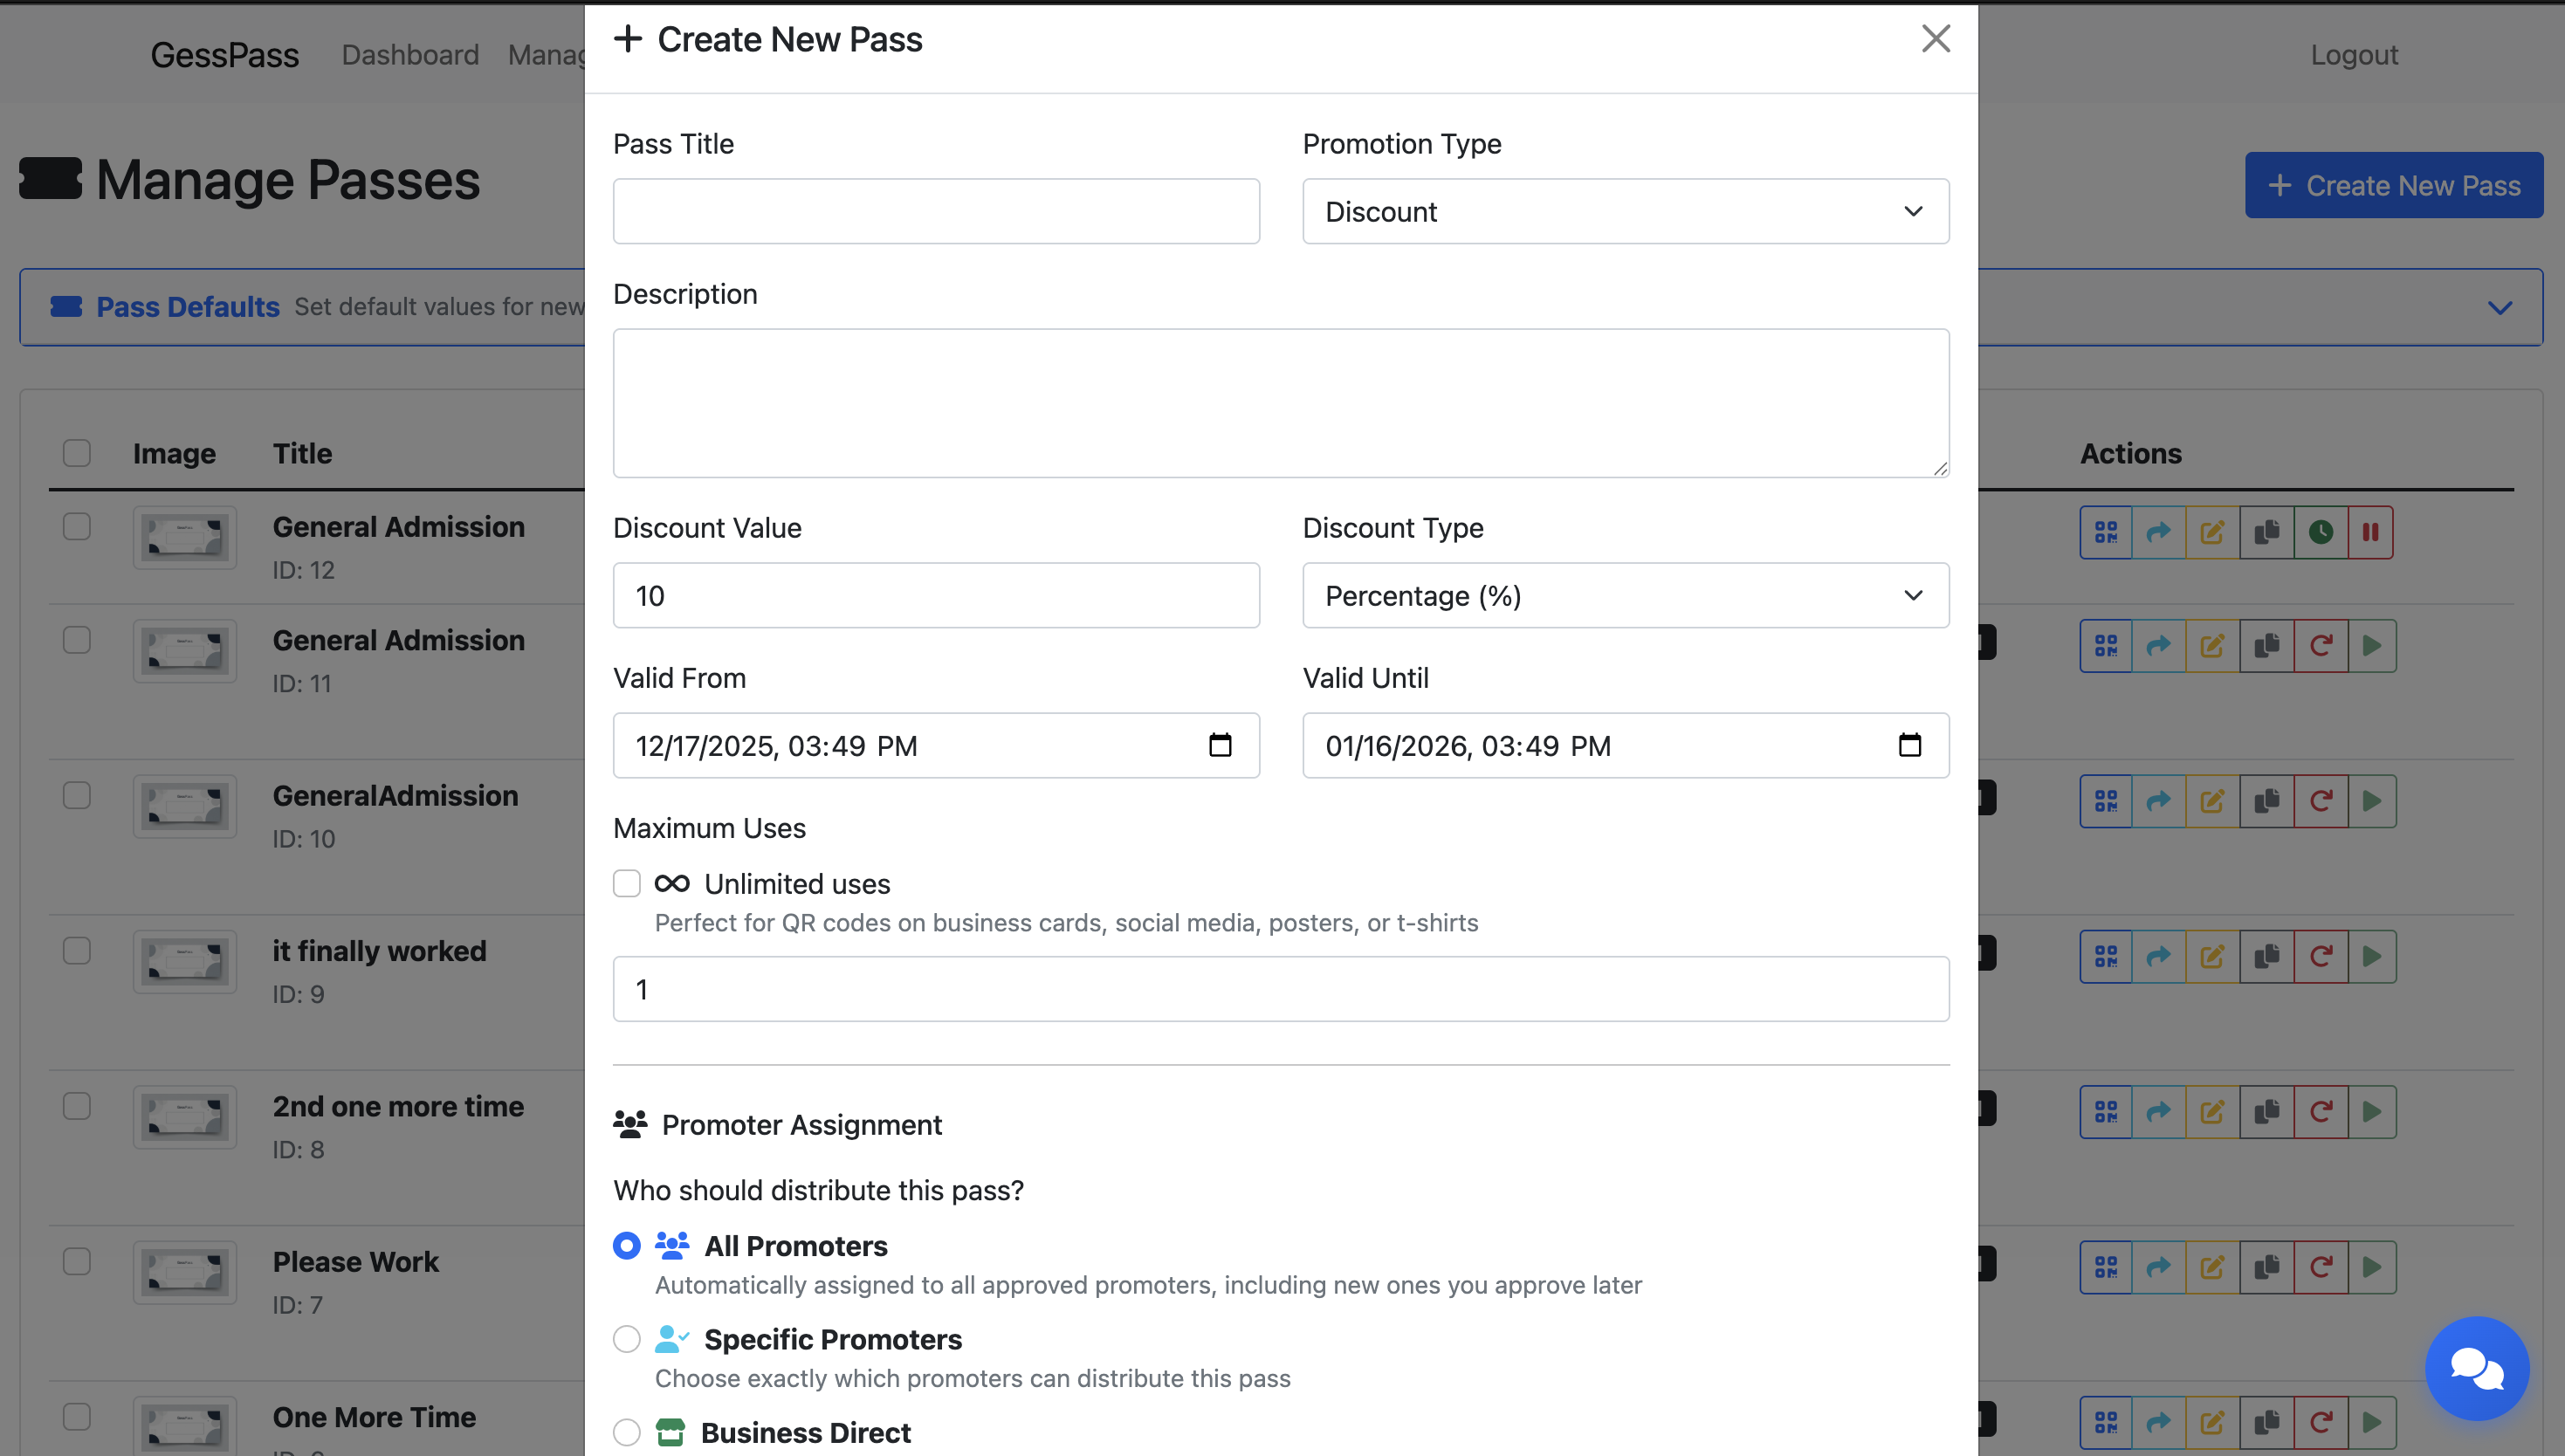Click red reset icon for Please Work pass
The height and width of the screenshot is (1456, 2565).
click(2320, 1267)
